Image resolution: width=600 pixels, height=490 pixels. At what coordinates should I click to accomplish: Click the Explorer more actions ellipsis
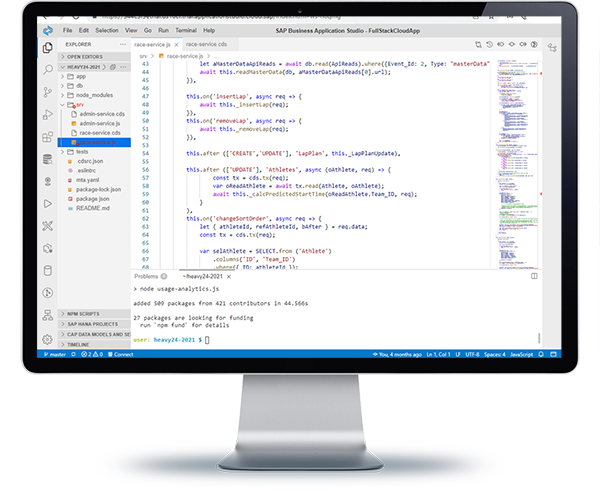(123, 44)
